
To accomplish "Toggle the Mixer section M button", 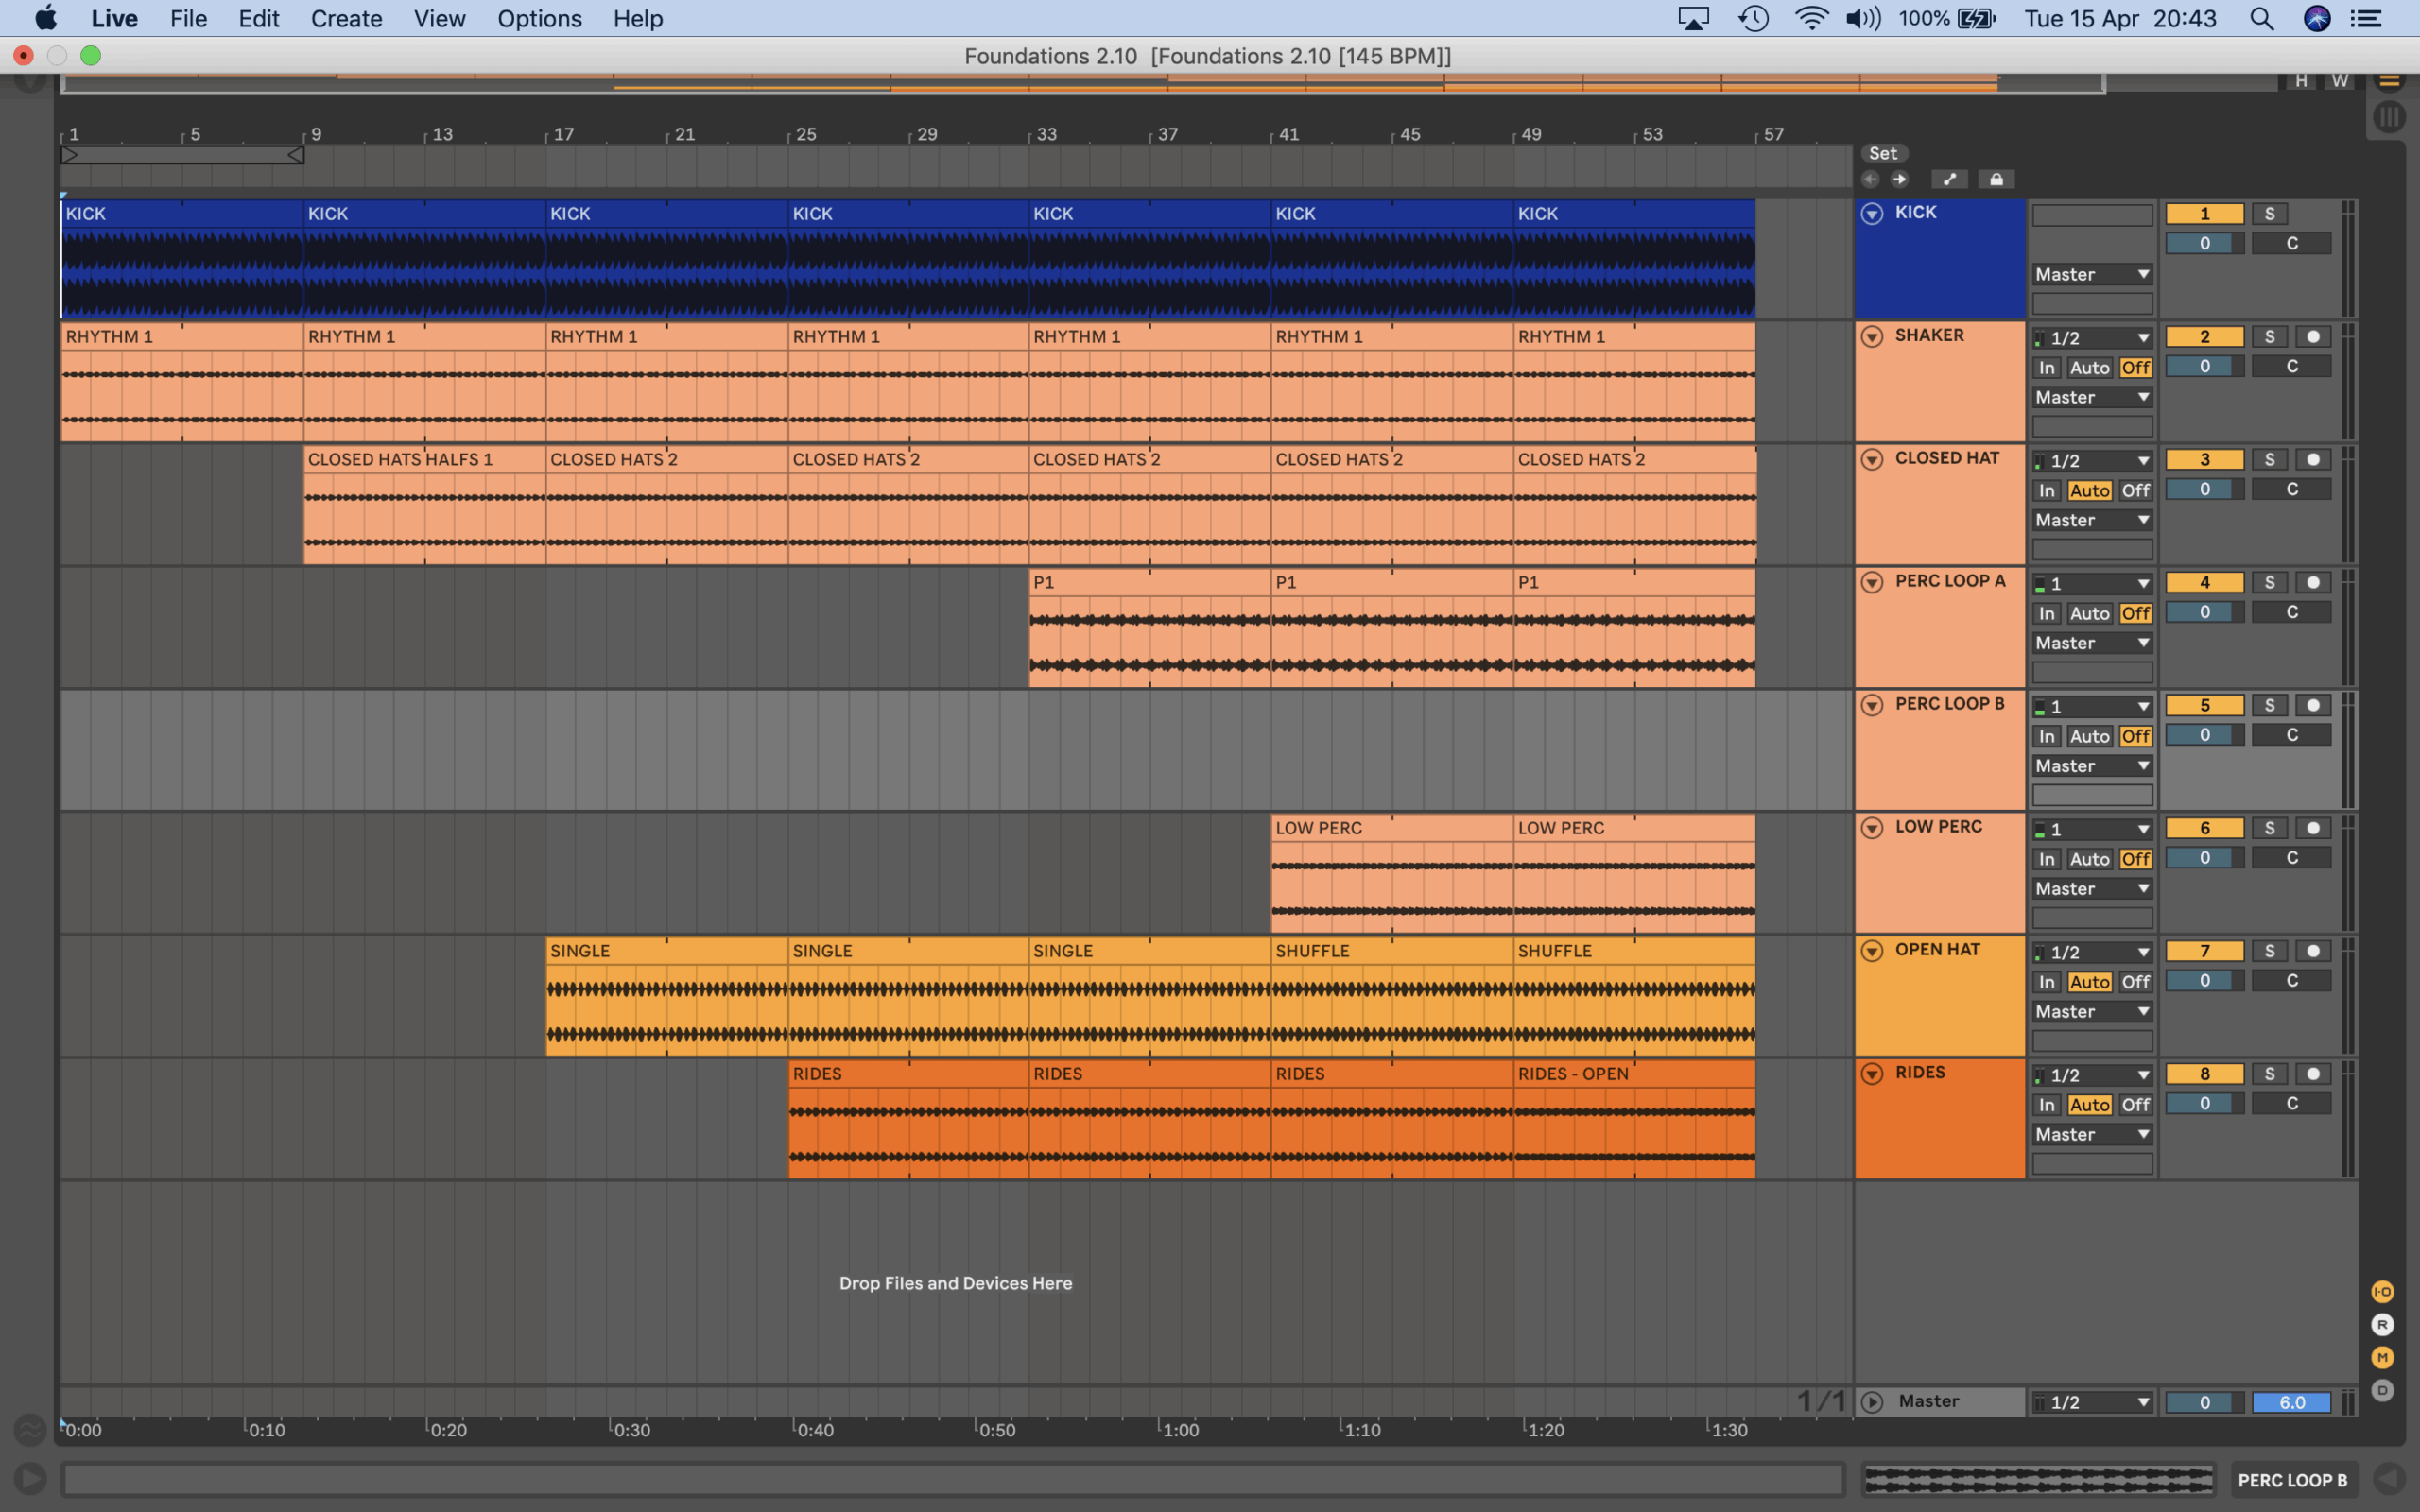I will (2382, 1357).
